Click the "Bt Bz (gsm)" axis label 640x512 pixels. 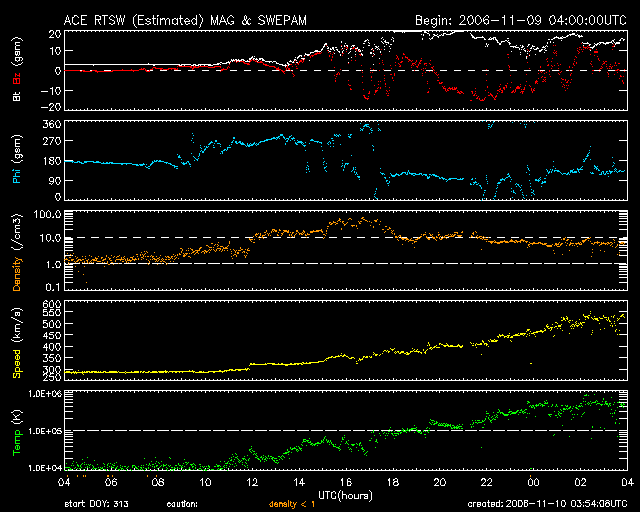17,69
